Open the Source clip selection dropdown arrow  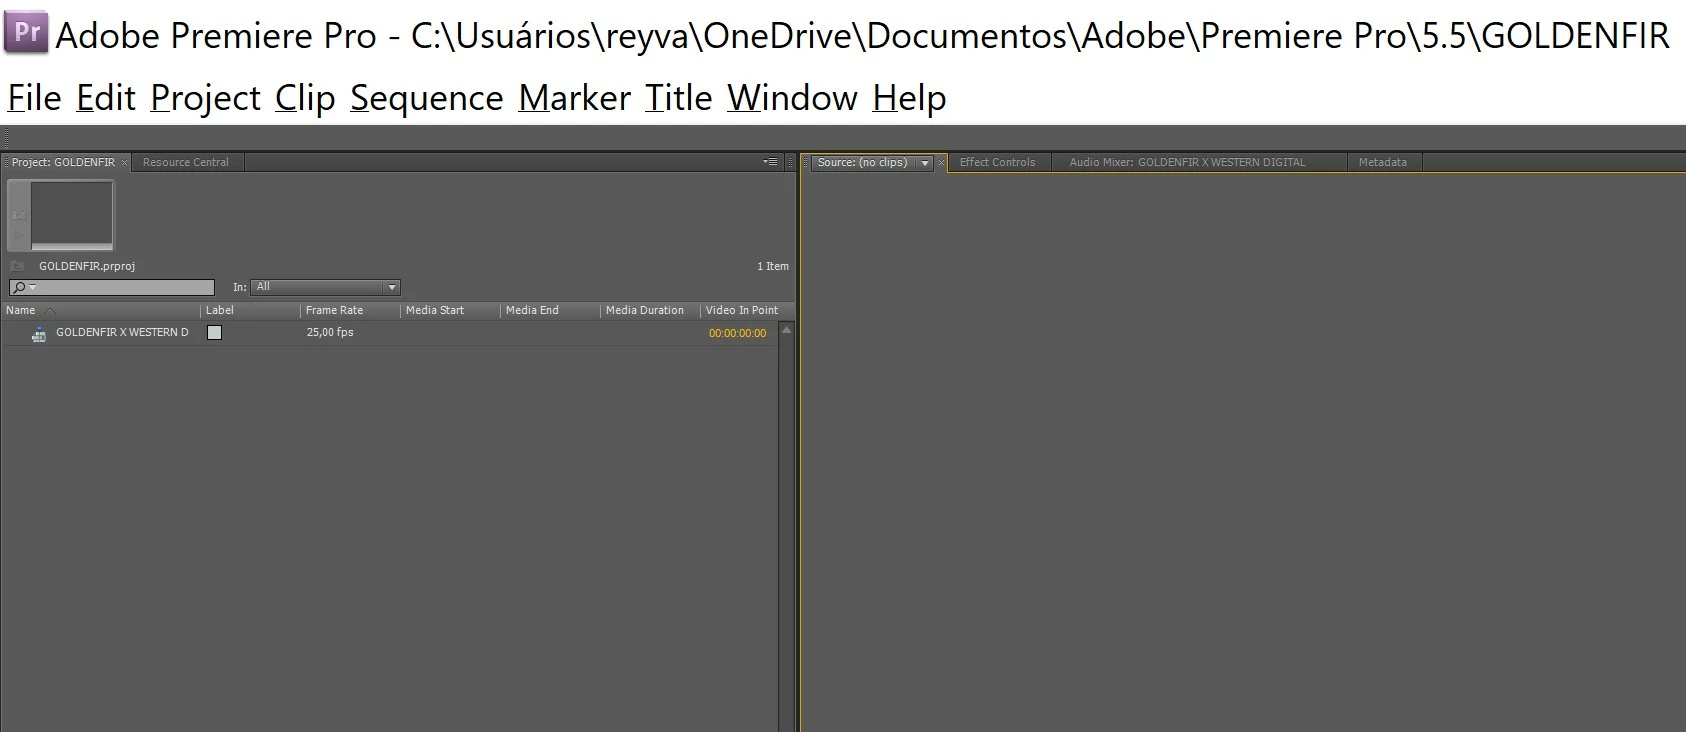point(925,163)
